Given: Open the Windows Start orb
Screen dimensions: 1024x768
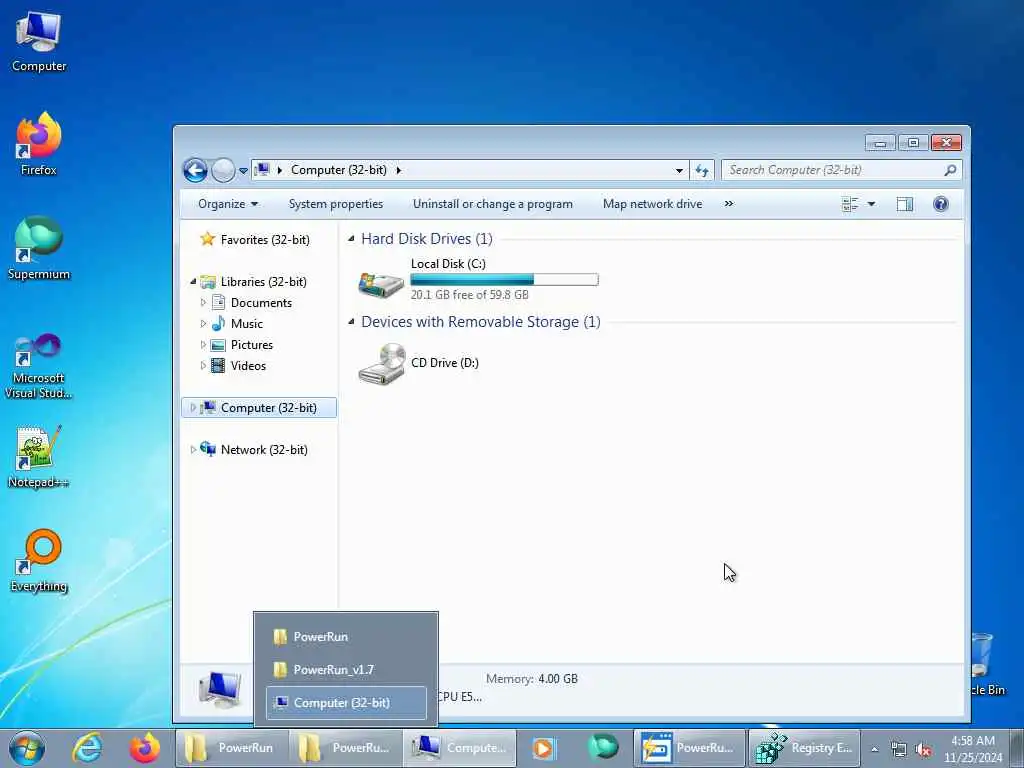Looking at the screenshot, I should [27, 748].
